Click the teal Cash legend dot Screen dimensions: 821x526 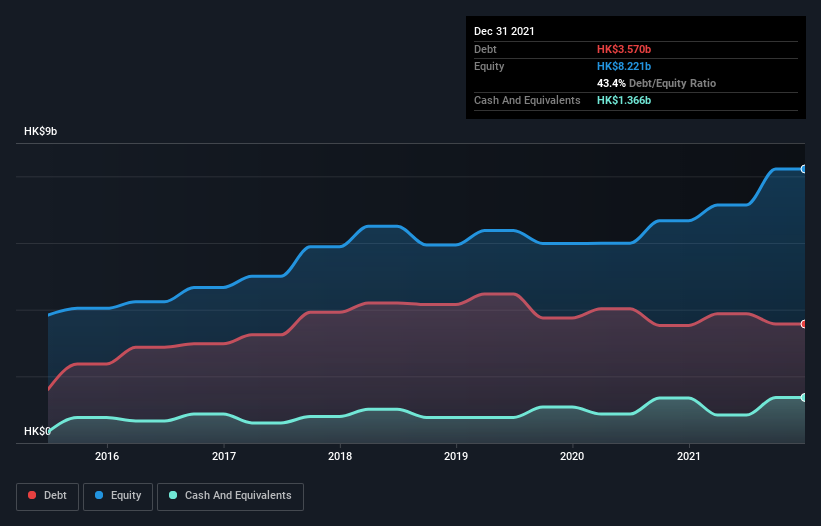point(173,495)
